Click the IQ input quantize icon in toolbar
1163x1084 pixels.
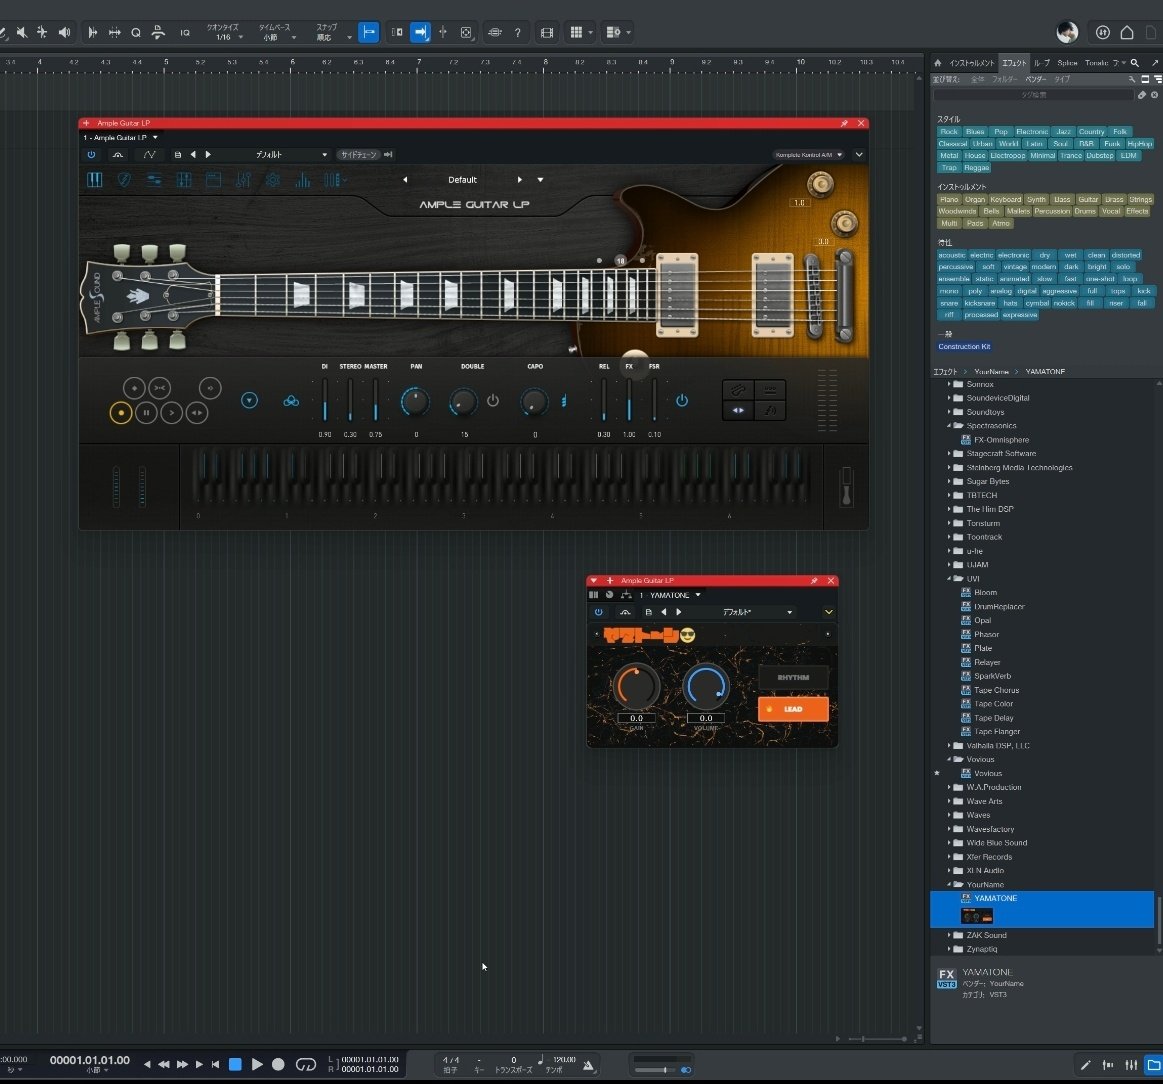click(185, 33)
